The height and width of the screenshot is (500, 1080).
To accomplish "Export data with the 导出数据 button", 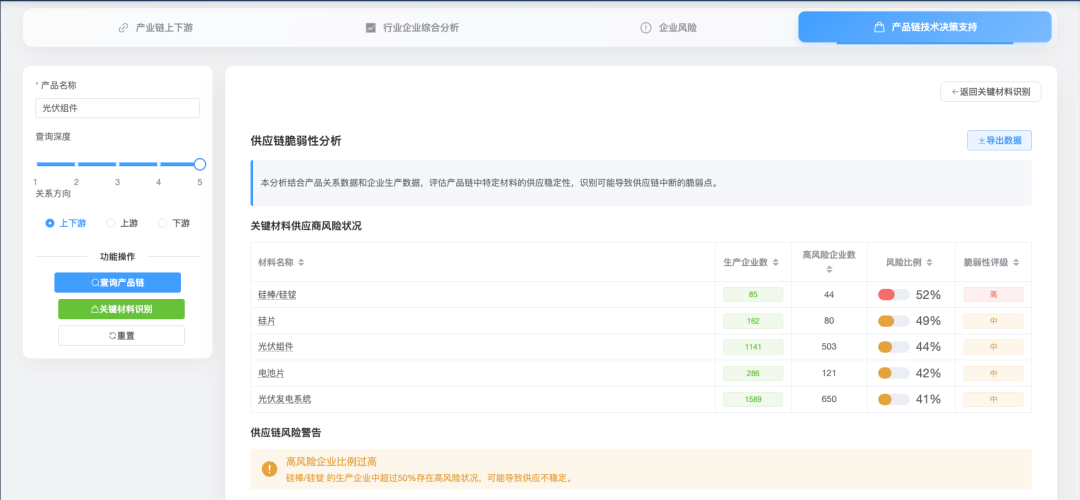I will (x=999, y=141).
